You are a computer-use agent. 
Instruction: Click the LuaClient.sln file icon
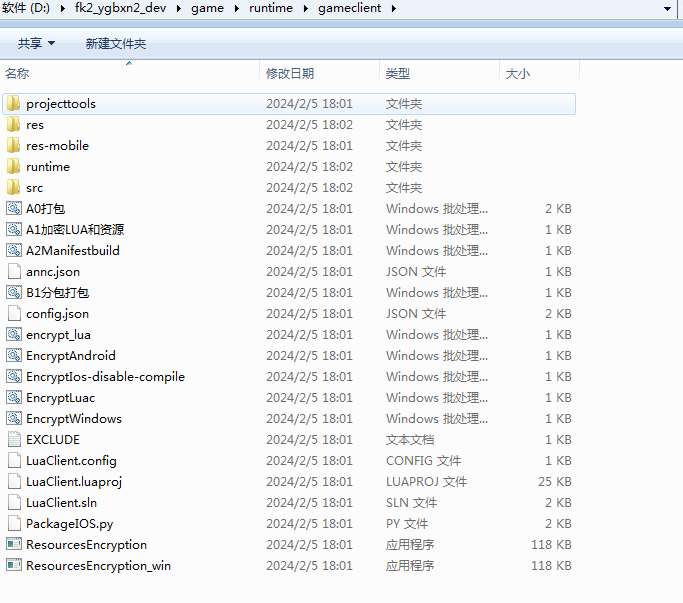[13, 503]
